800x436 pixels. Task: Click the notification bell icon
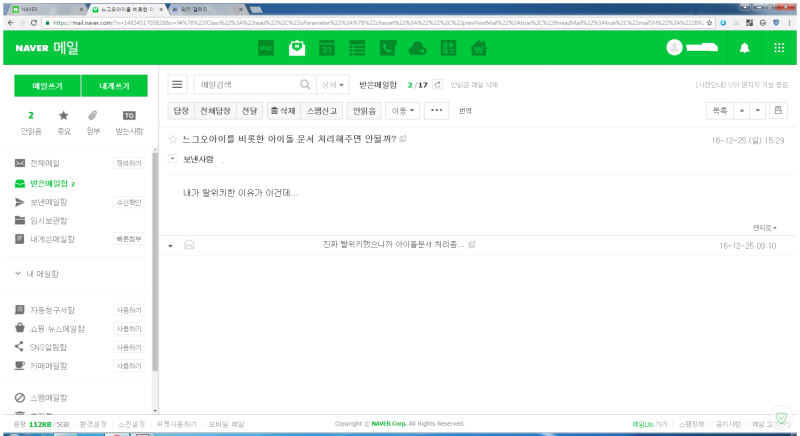click(744, 48)
